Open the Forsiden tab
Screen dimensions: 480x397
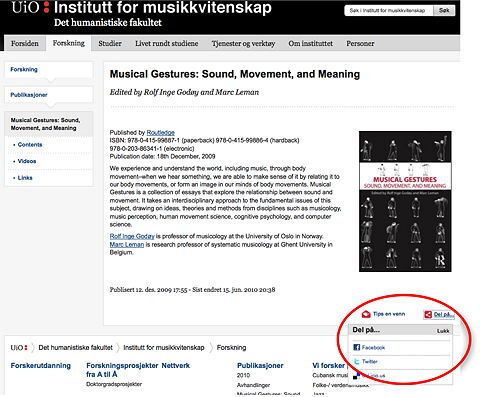tap(25, 43)
